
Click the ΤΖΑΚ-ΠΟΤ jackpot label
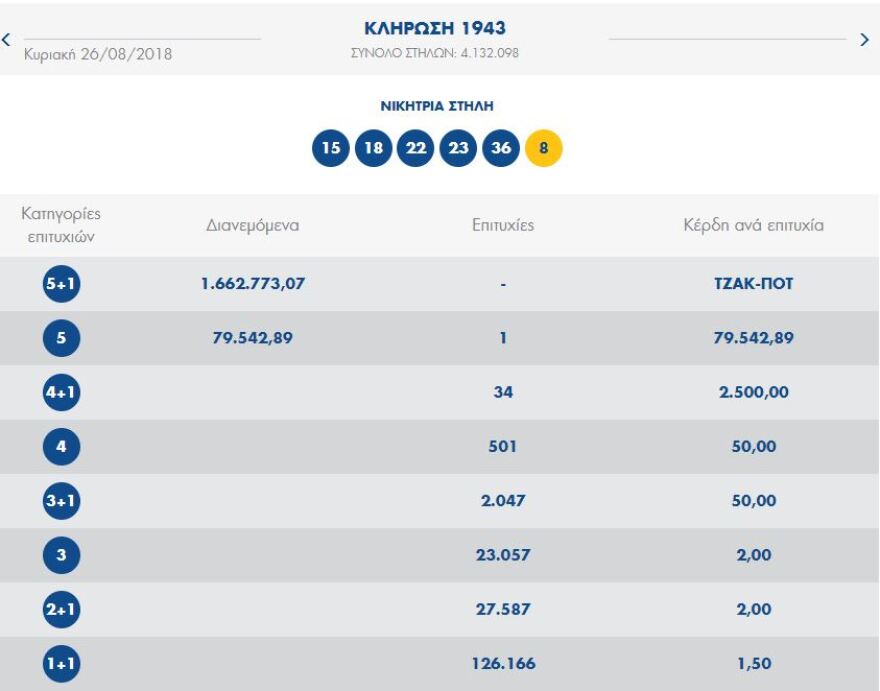click(753, 284)
